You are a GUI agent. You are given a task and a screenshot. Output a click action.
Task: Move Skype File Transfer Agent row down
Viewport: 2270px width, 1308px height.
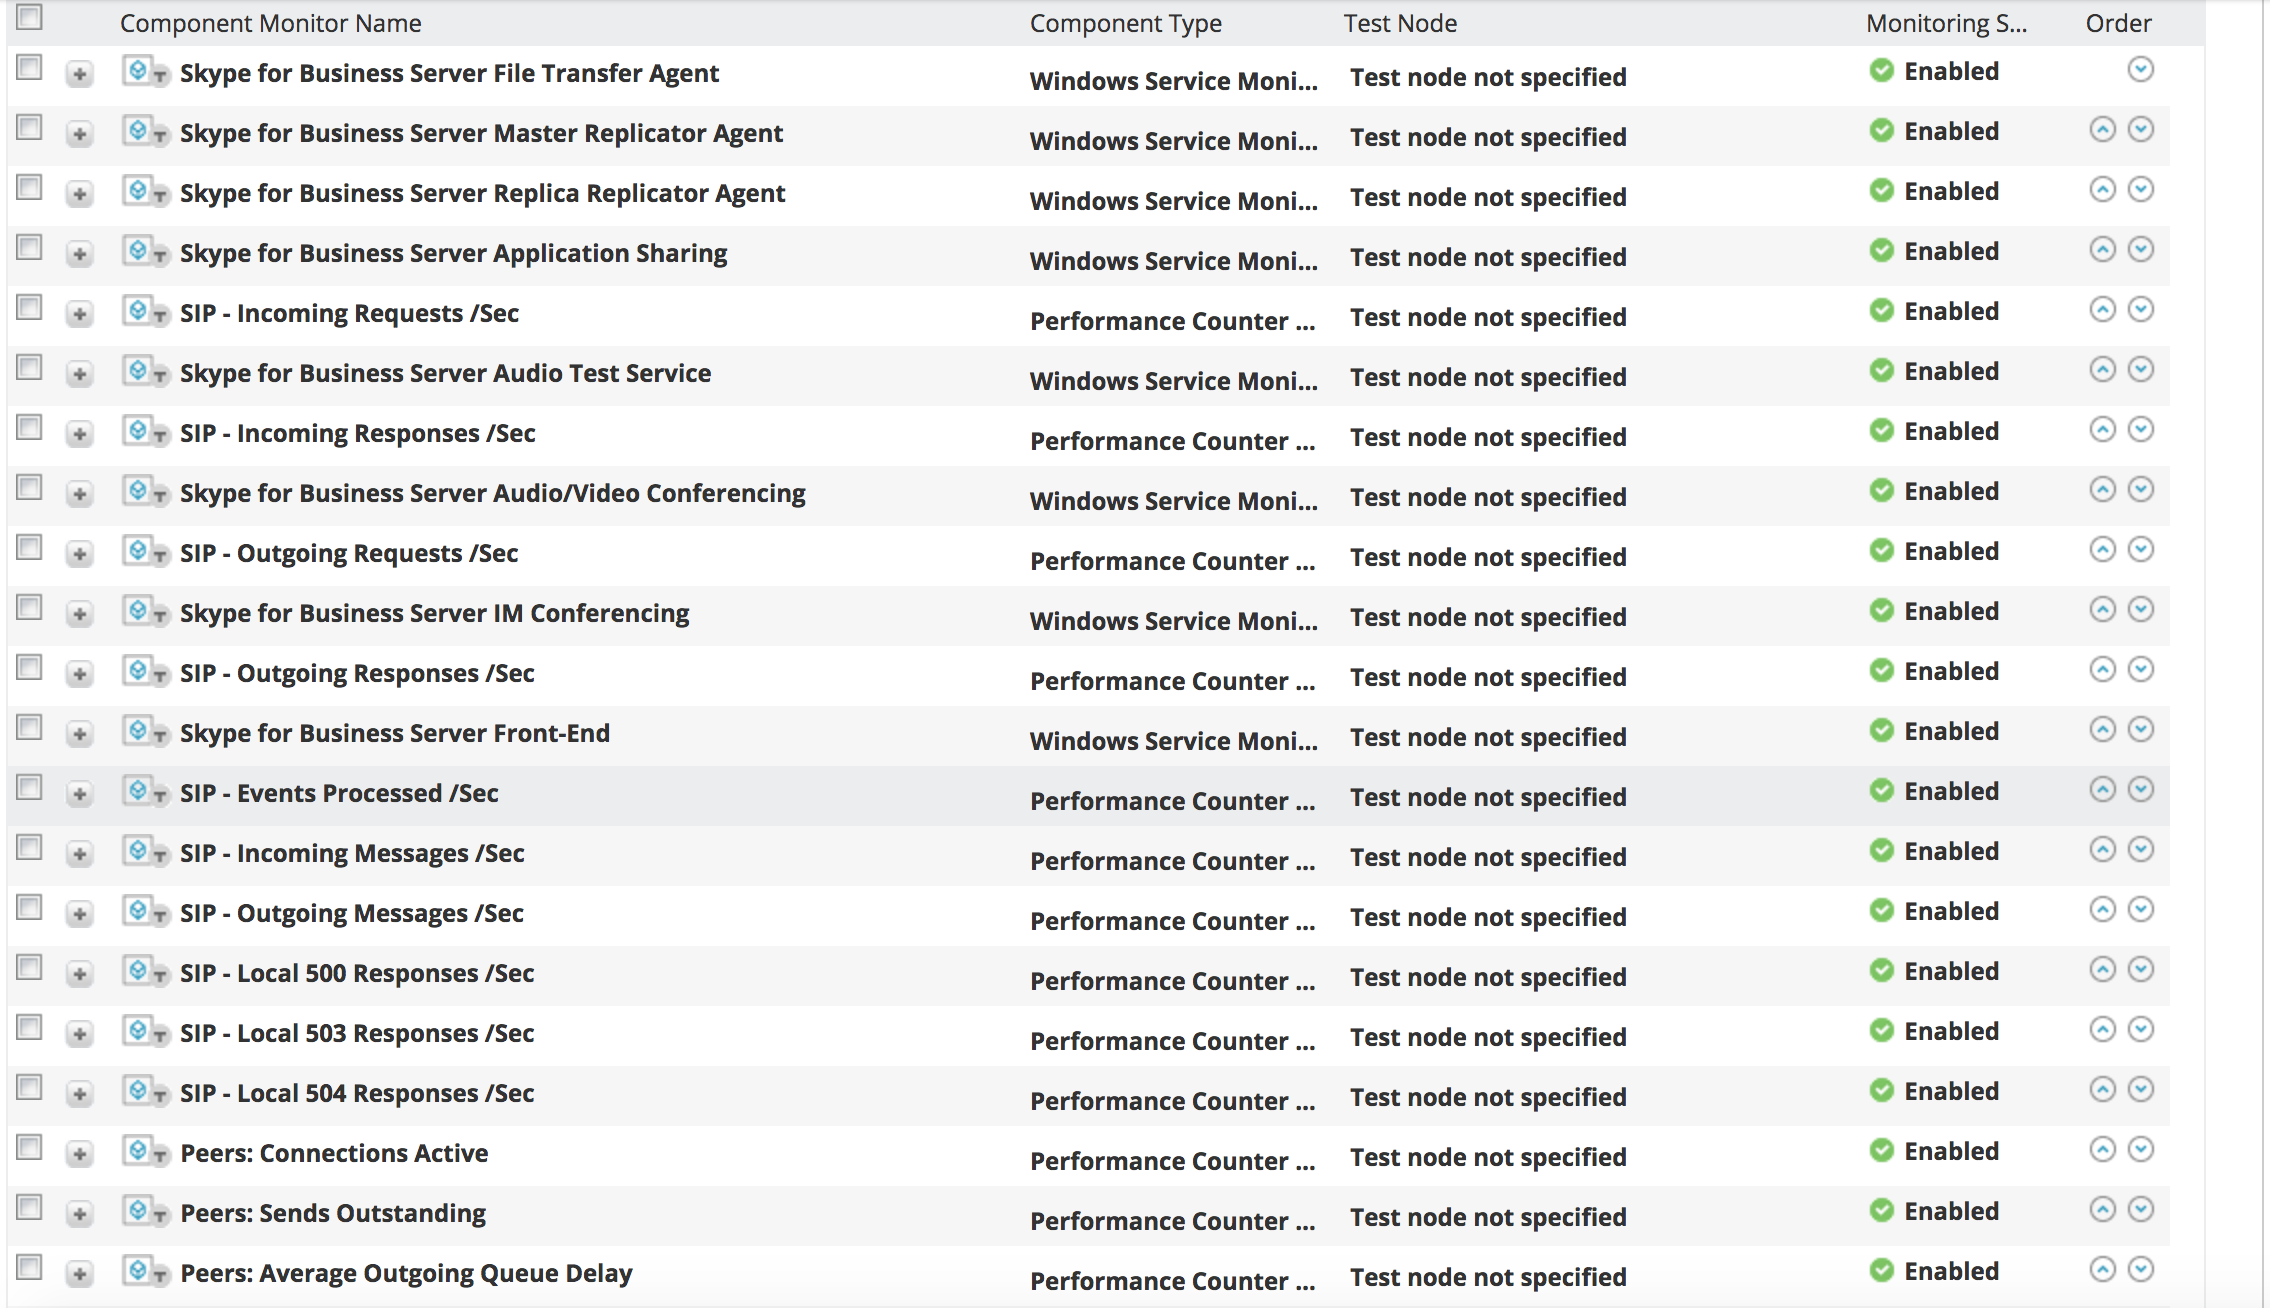(x=2140, y=70)
